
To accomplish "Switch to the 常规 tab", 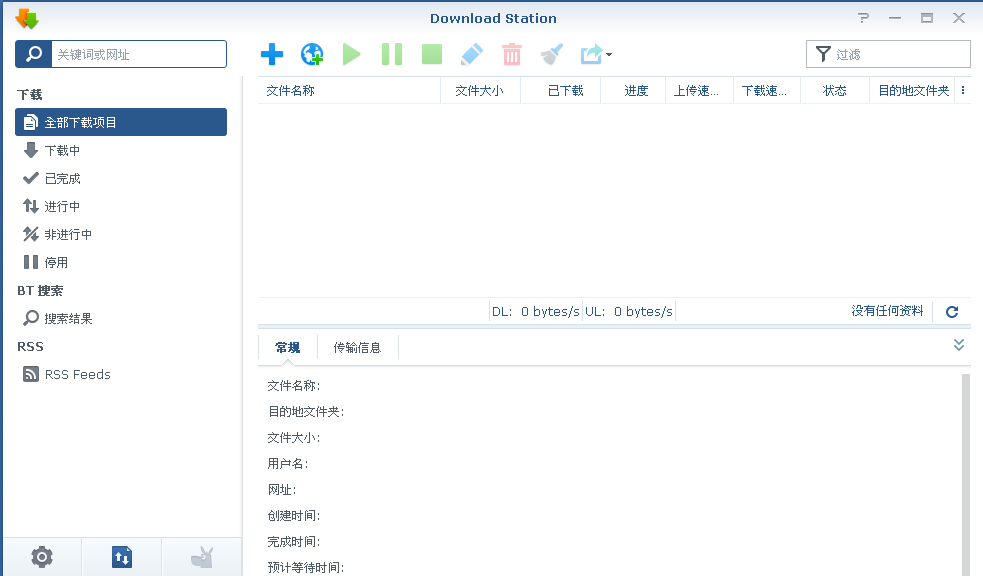I will [x=288, y=347].
